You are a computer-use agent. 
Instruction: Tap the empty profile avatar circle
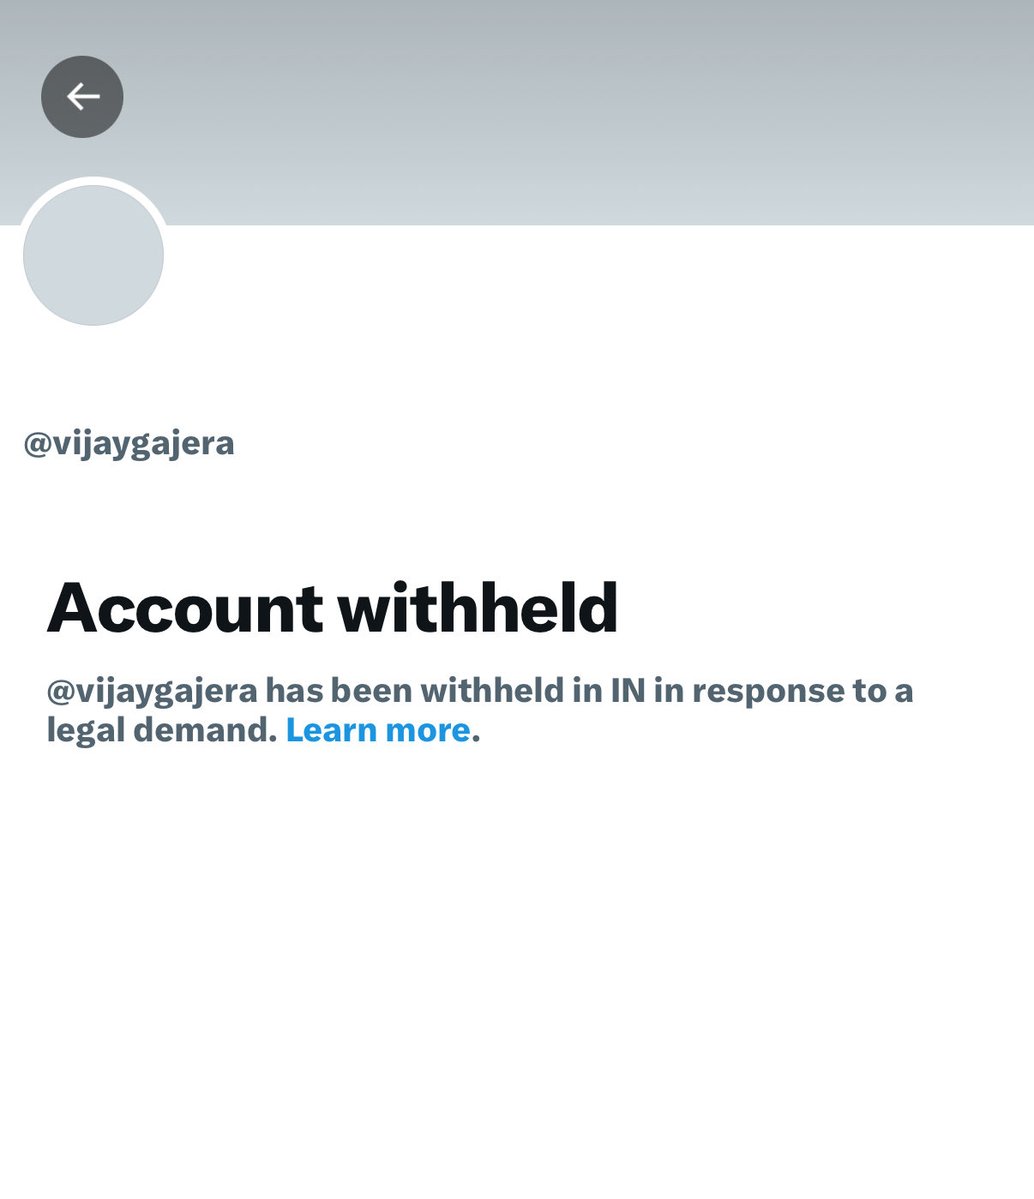(93, 255)
